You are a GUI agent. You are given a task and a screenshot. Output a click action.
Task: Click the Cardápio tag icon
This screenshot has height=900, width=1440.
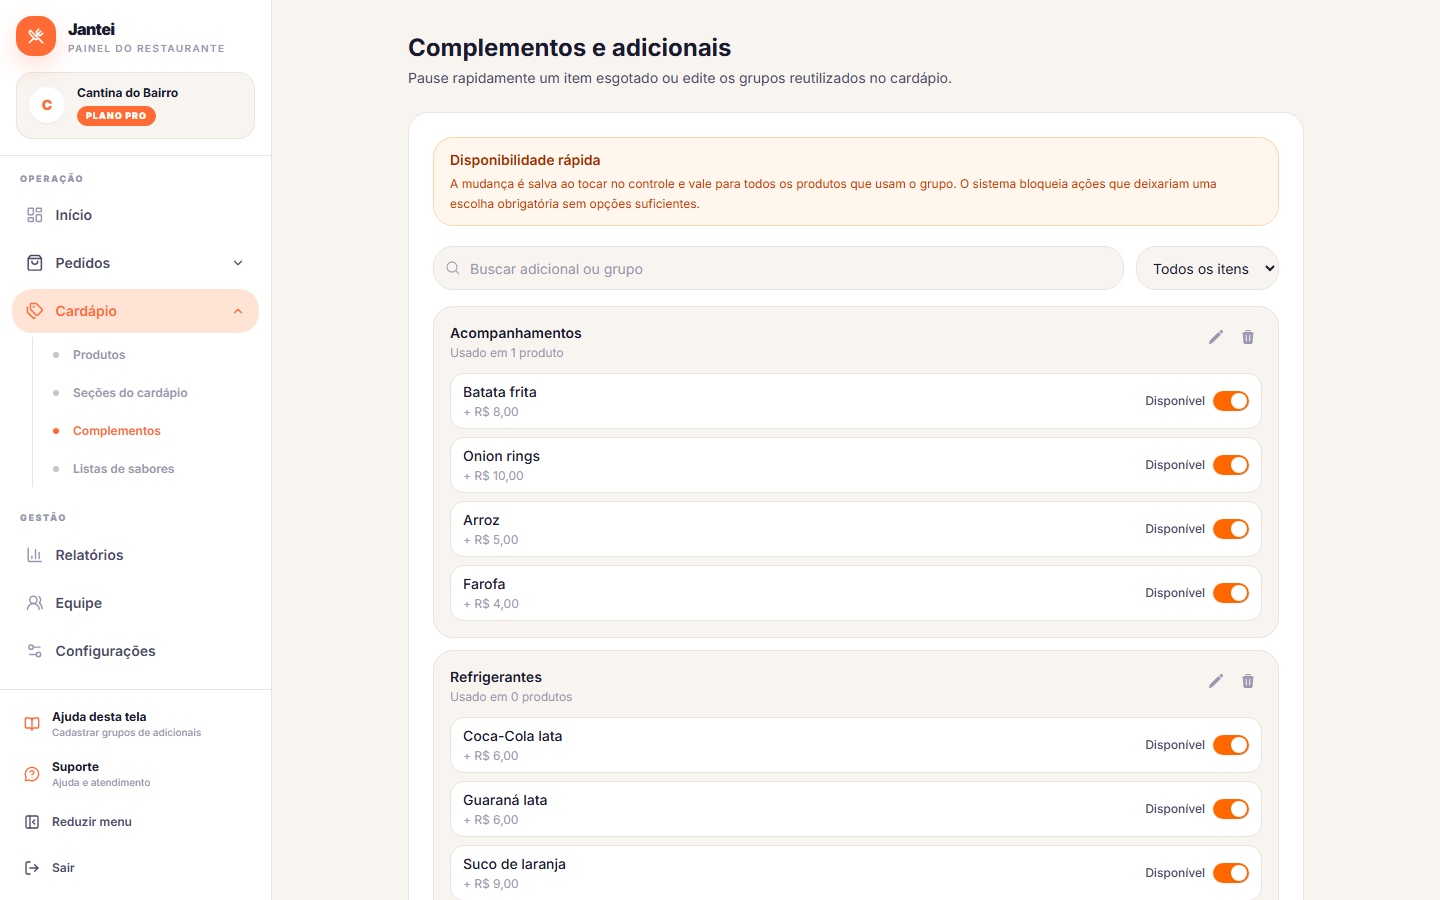pyautogui.click(x=35, y=311)
